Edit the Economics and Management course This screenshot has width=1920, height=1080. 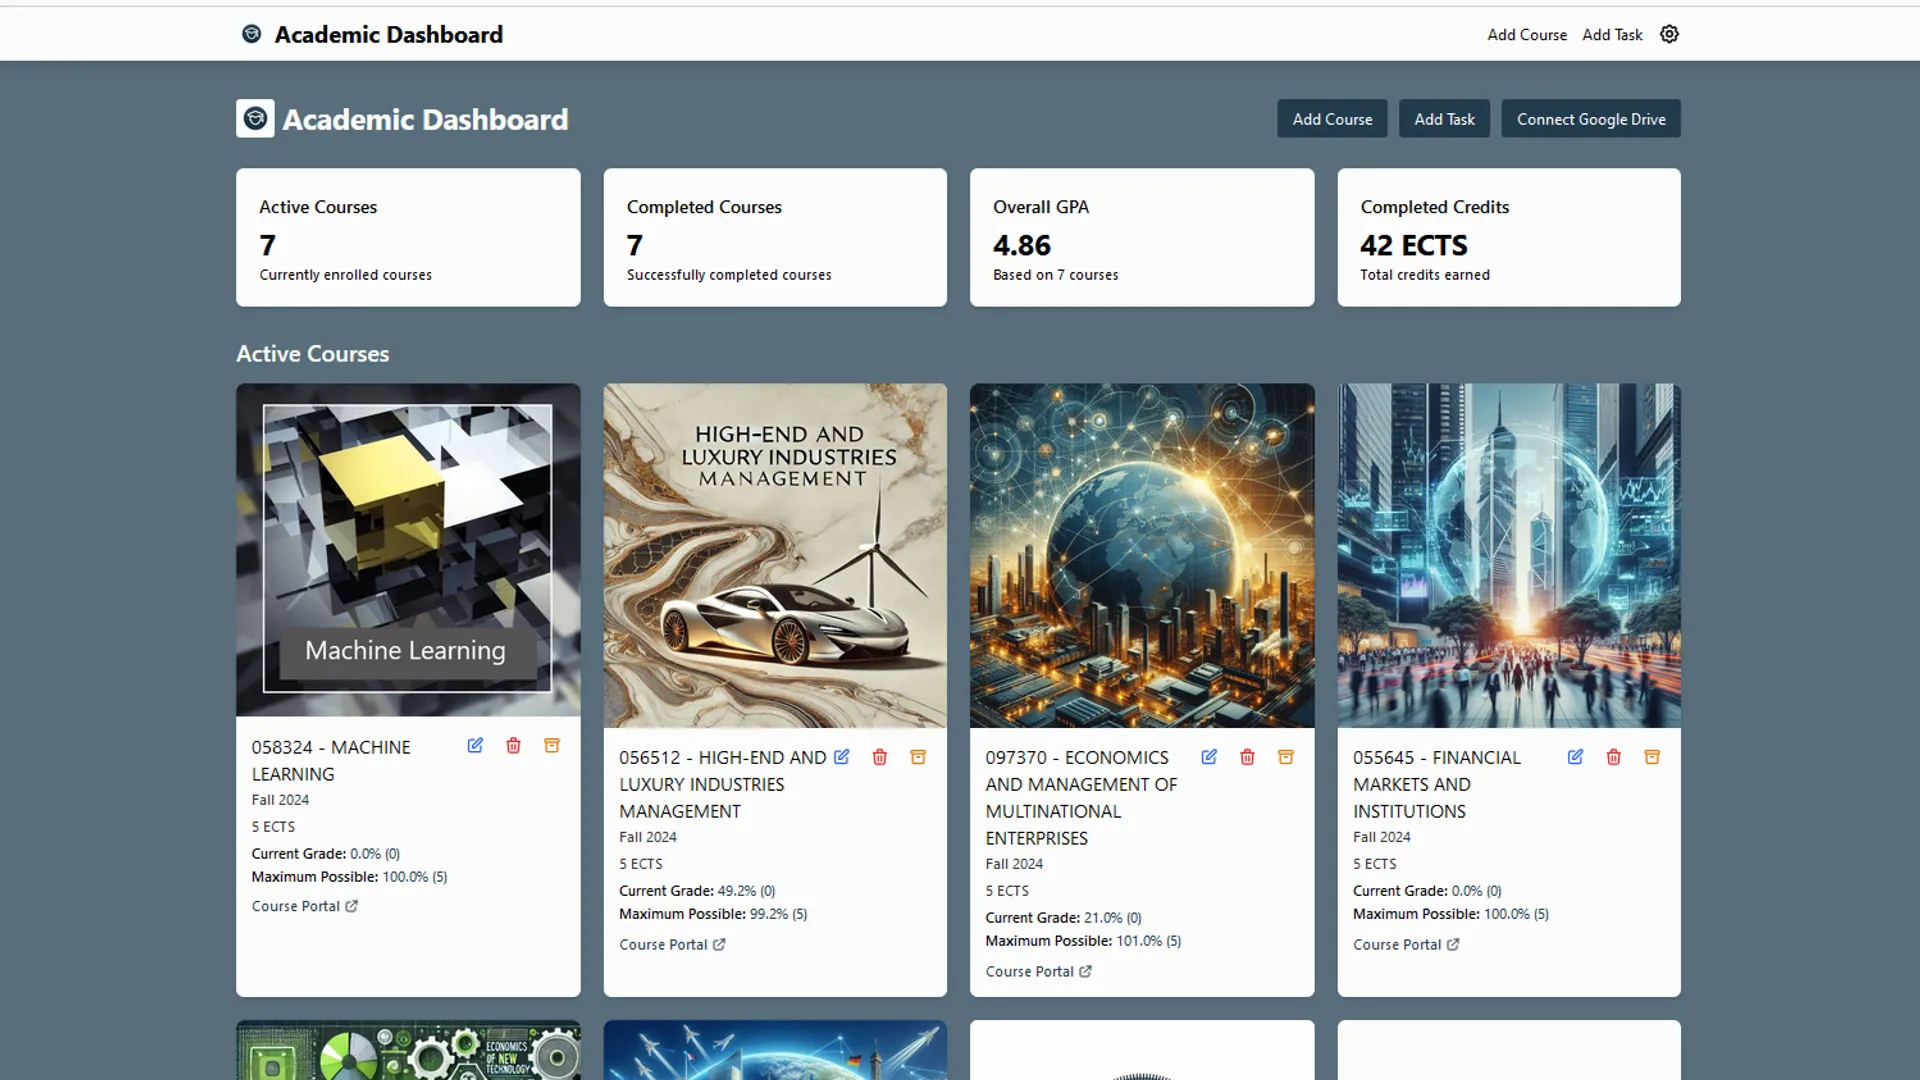(1209, 757)
